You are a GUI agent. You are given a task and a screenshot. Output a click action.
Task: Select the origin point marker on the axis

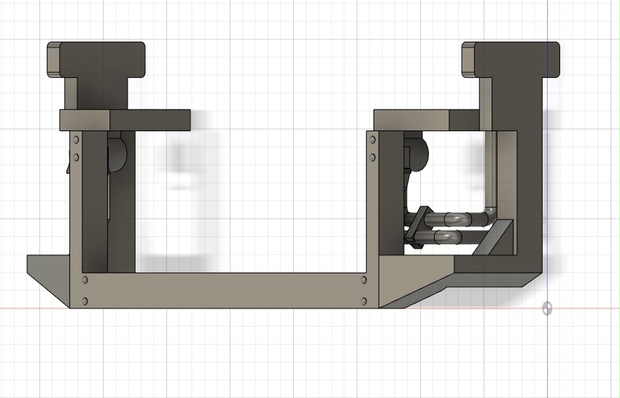(x=547, y=308)
